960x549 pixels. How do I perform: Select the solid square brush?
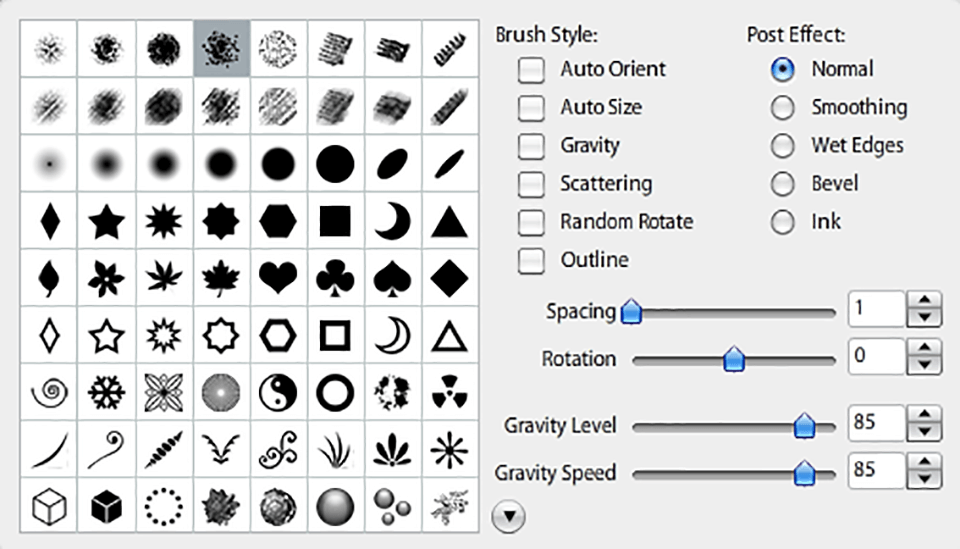coord(335,221)
